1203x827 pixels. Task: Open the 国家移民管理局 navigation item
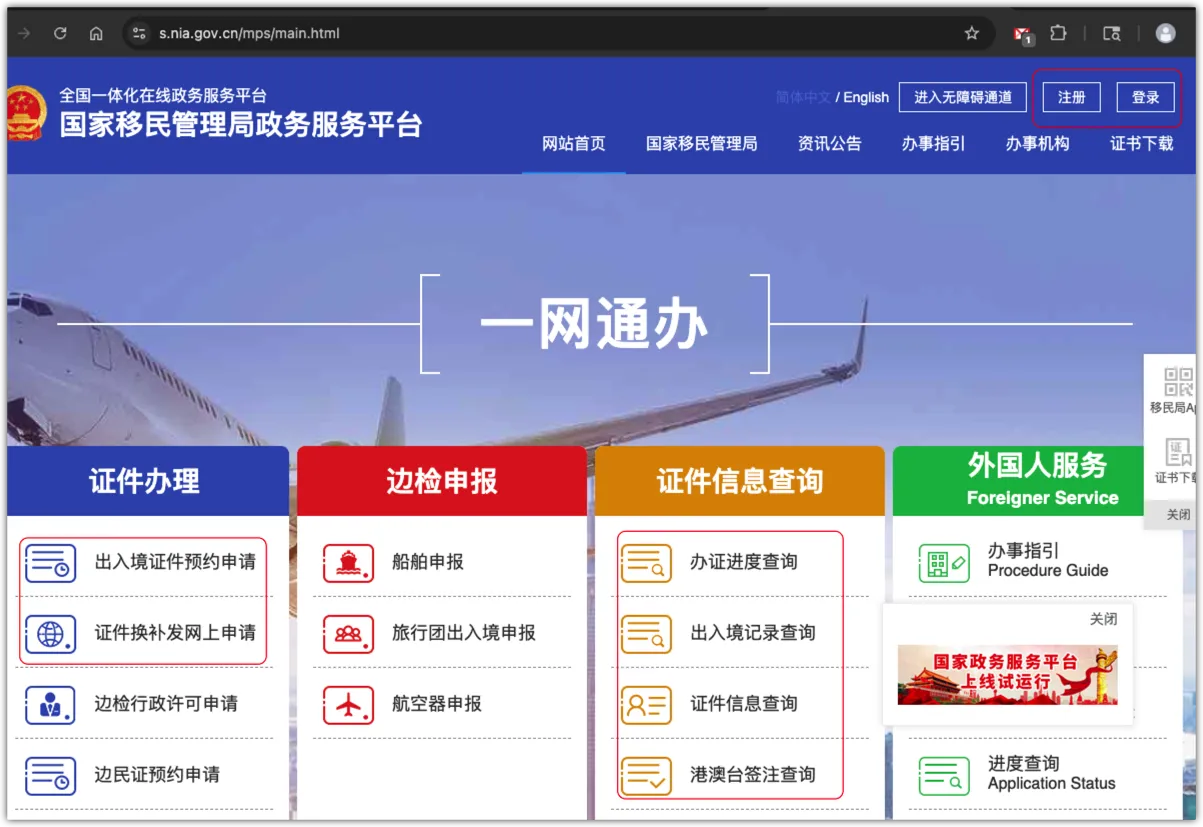click(x=701, y=144)
